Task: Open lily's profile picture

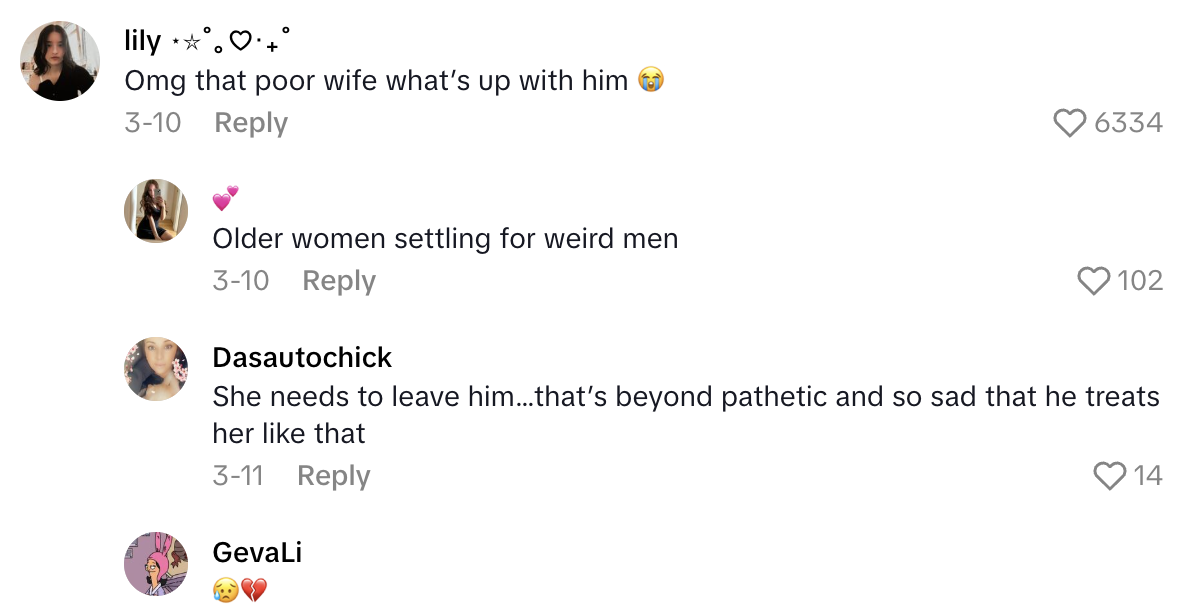Action: tap(60, 61)
